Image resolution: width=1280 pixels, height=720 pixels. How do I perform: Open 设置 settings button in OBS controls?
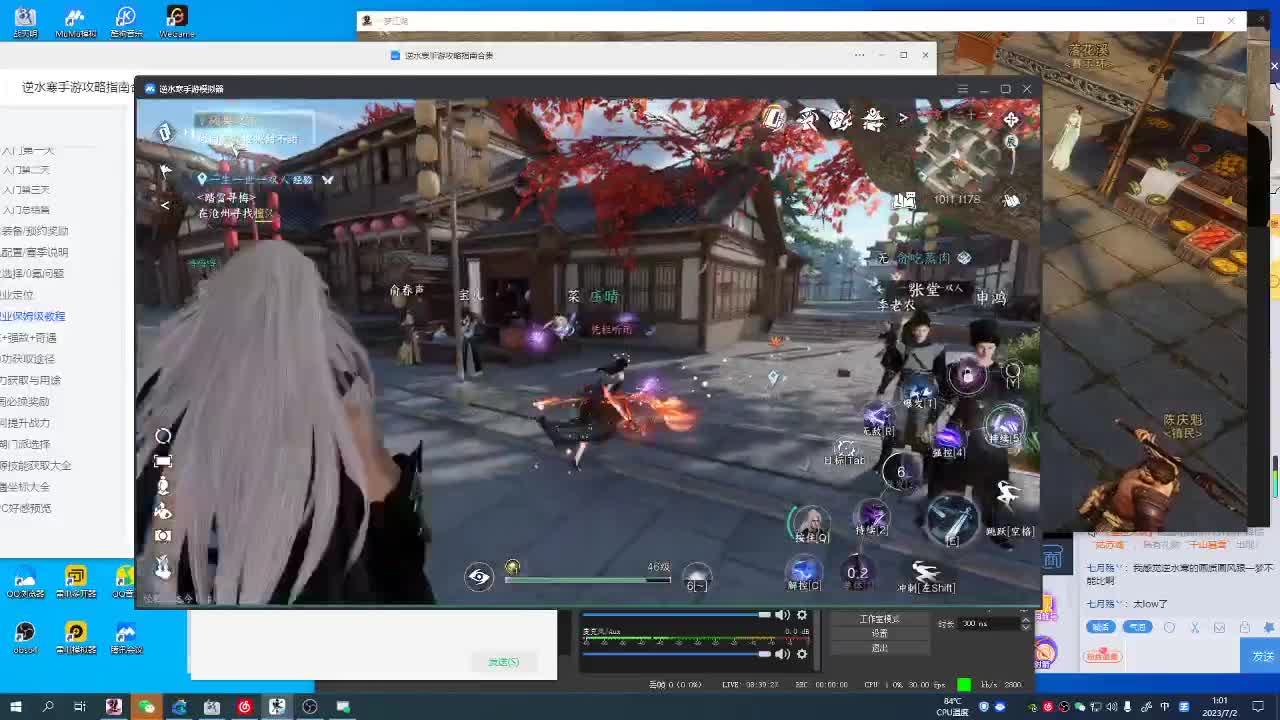pos(880,633)
